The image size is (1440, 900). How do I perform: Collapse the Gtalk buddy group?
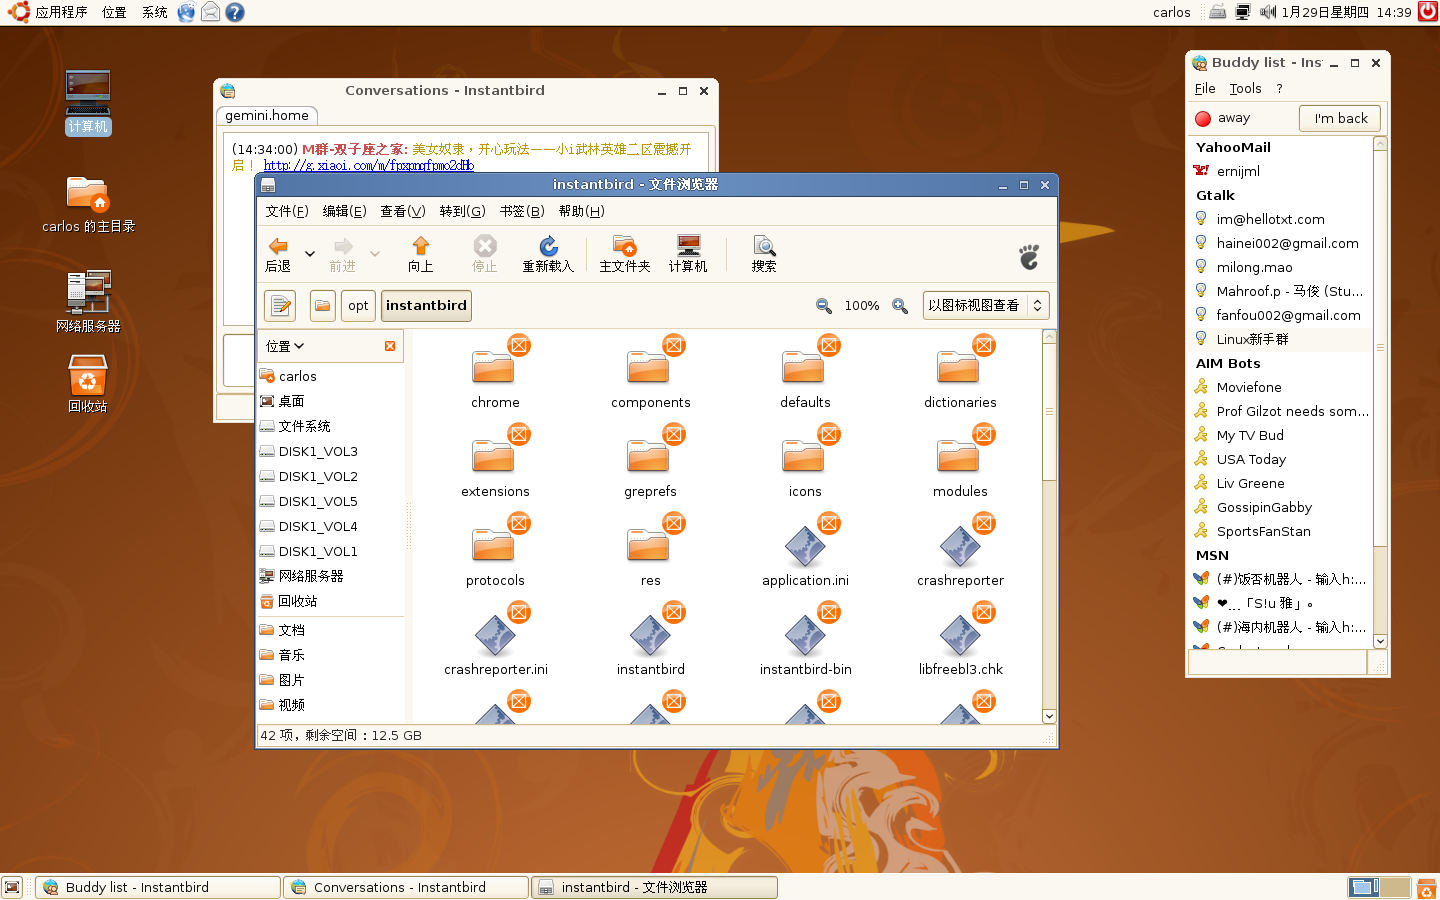pyautogui.click(x=1215, y=195)
